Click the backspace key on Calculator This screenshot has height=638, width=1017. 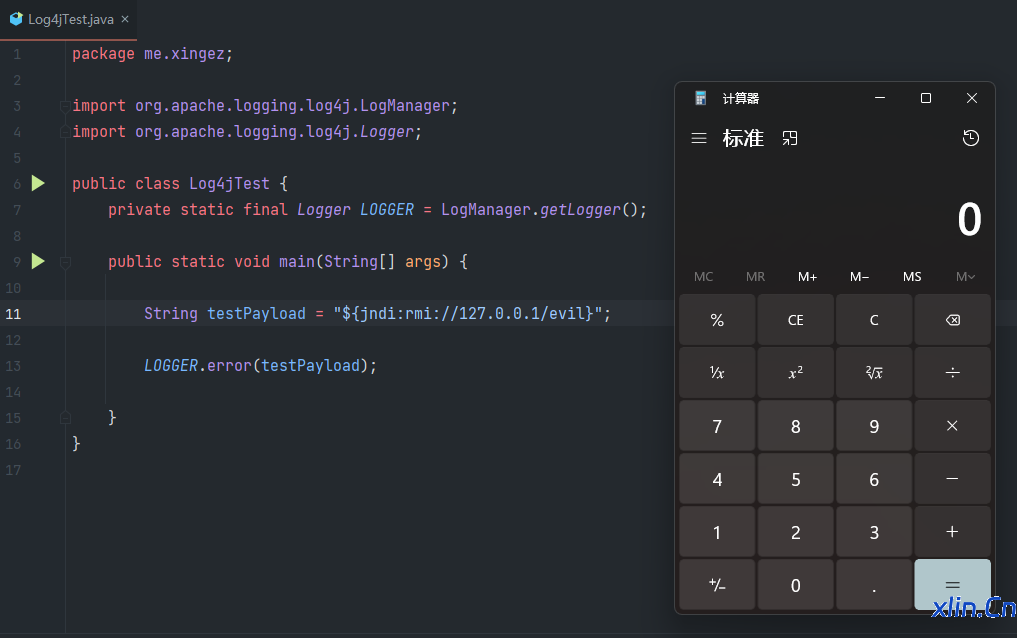[x=953, y=320]
